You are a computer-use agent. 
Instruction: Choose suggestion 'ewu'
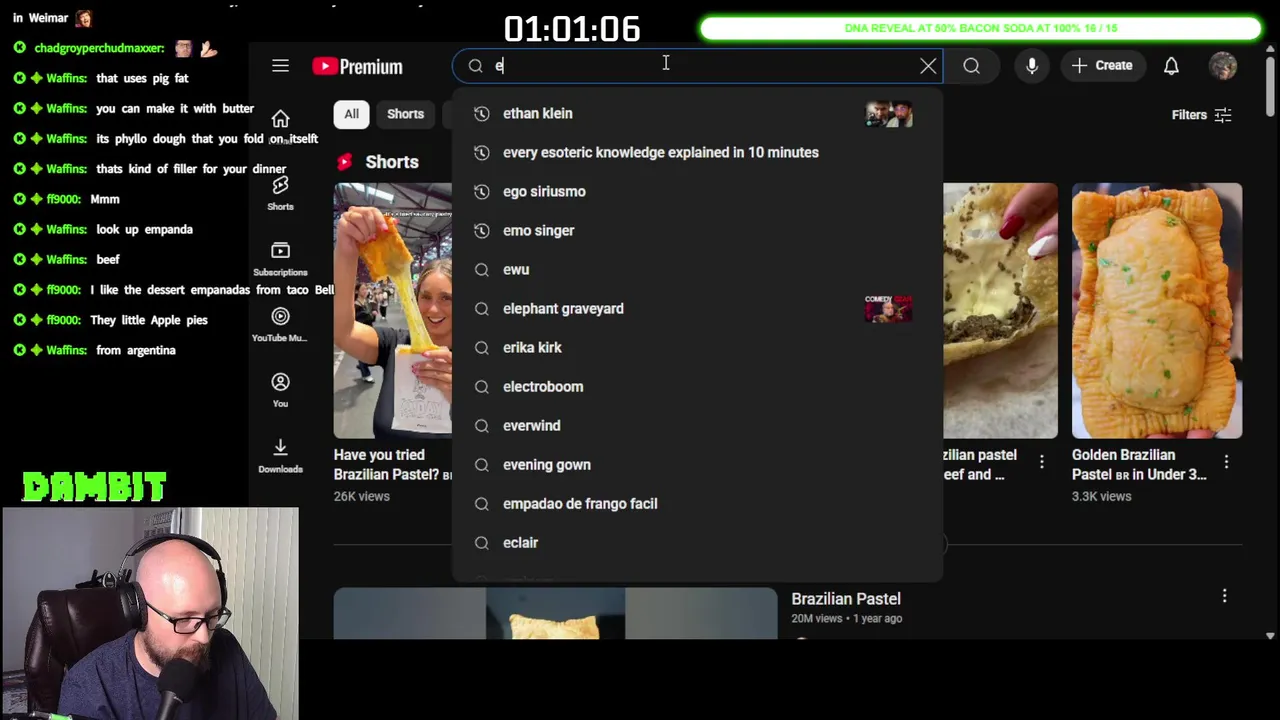697,270
